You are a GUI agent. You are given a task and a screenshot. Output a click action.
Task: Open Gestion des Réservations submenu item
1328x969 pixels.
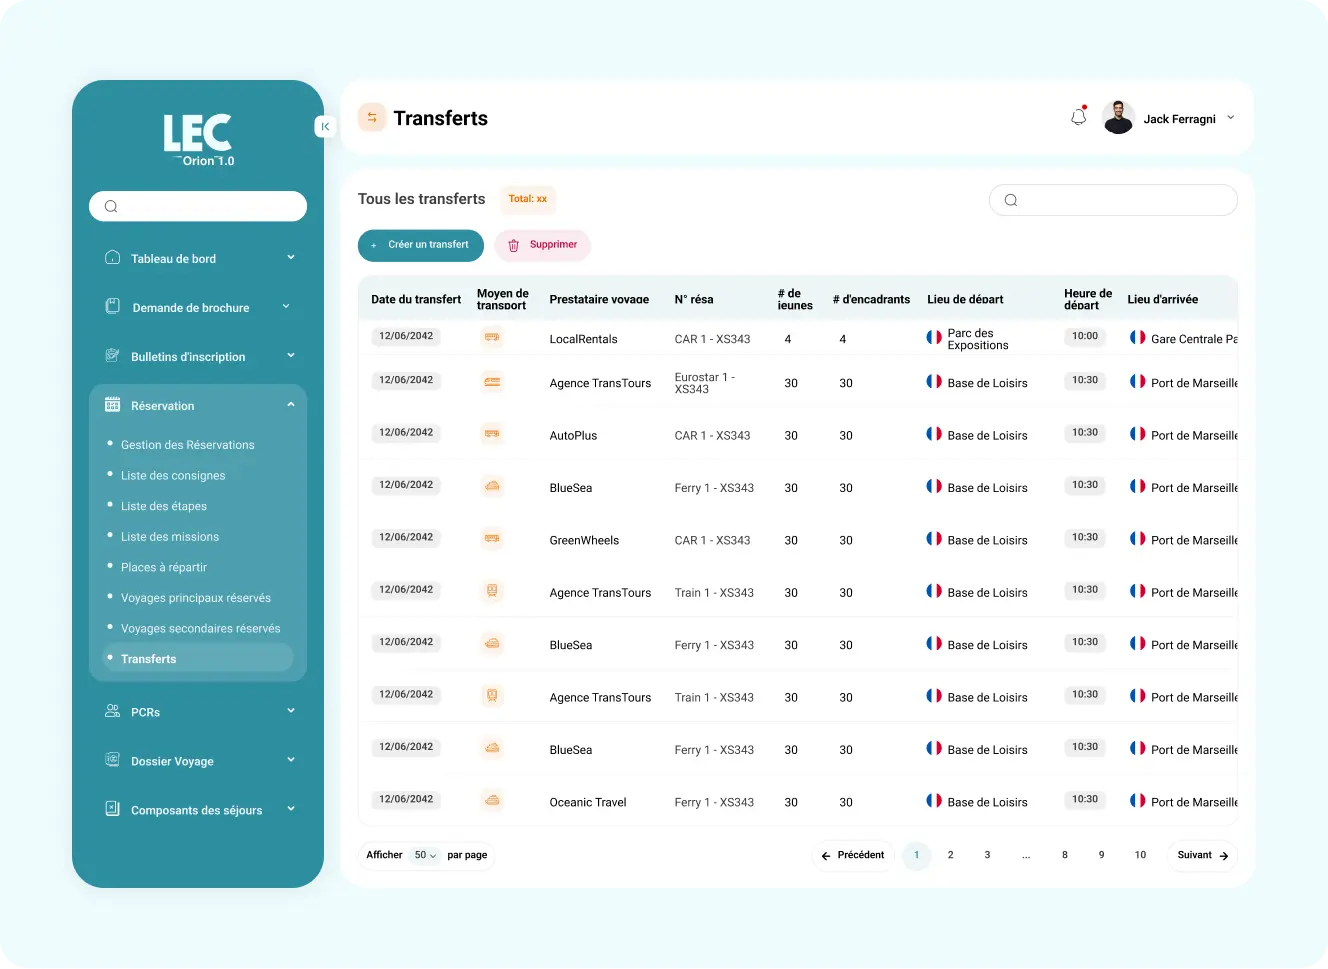point(187,445)
